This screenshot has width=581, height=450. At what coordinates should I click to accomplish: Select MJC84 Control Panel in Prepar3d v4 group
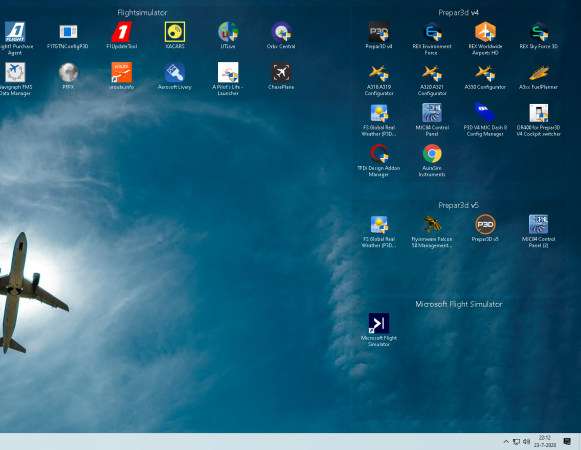[432, 113]
